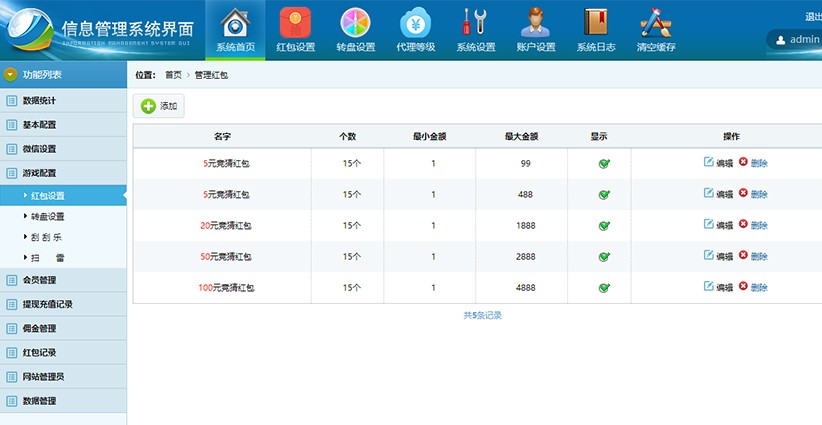The height and width of the screenshot is (425, 822).
Task: Click 首页 in the breadcrumb
Action: tap(174, 75)
